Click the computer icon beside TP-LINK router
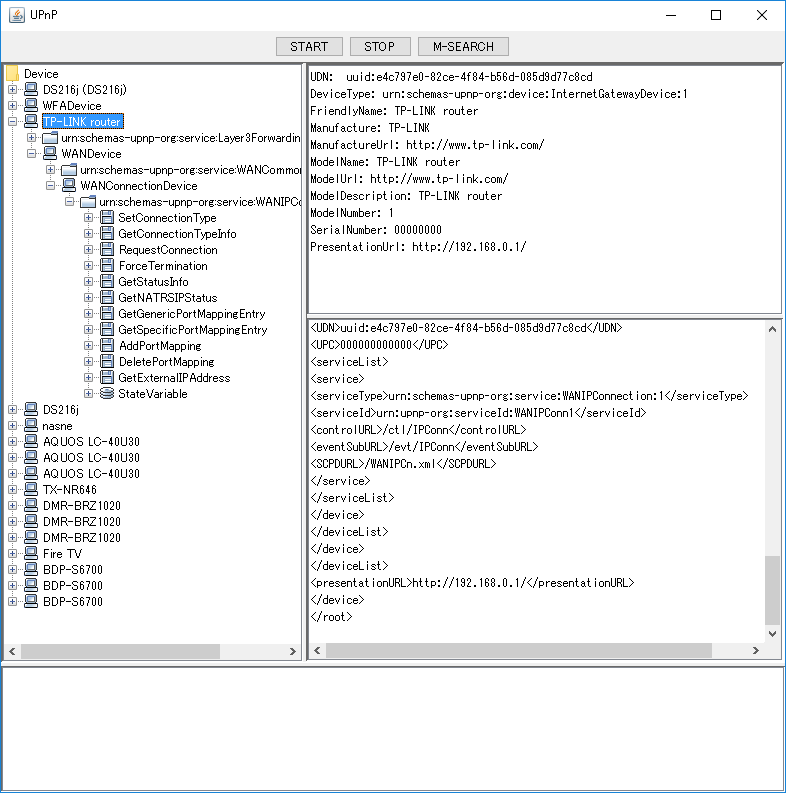786x793 pixels. click(31, 121)
